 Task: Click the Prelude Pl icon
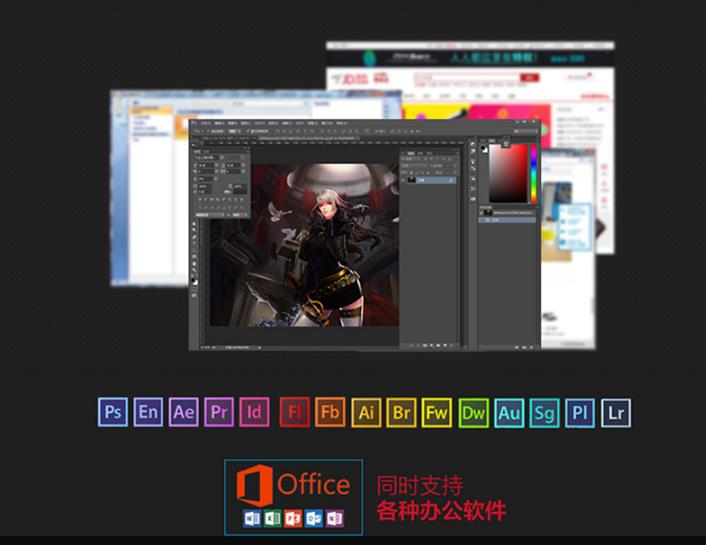(x=580, y=413)
